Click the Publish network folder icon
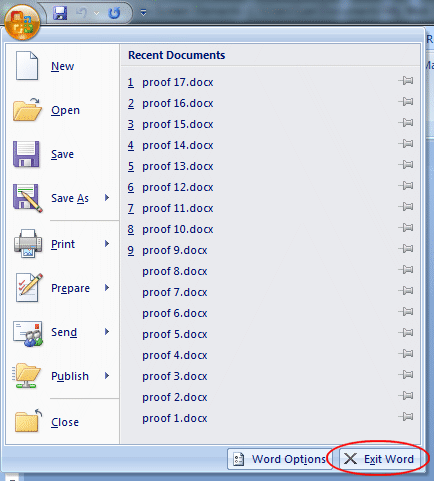Screen dimensions: 434x481 click(x=27, y=376)
